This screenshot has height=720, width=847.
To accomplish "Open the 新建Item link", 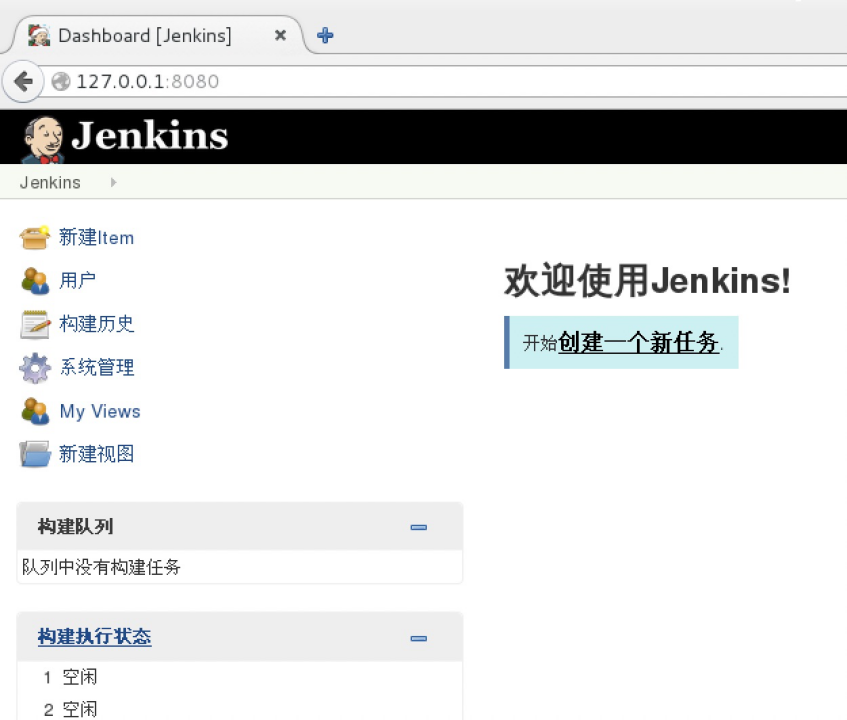I will pos(96,238).
